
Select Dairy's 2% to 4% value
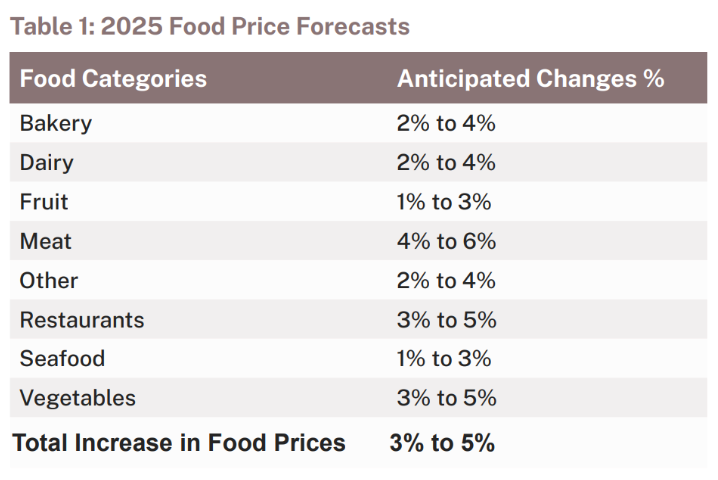click(x=446, y=163)
